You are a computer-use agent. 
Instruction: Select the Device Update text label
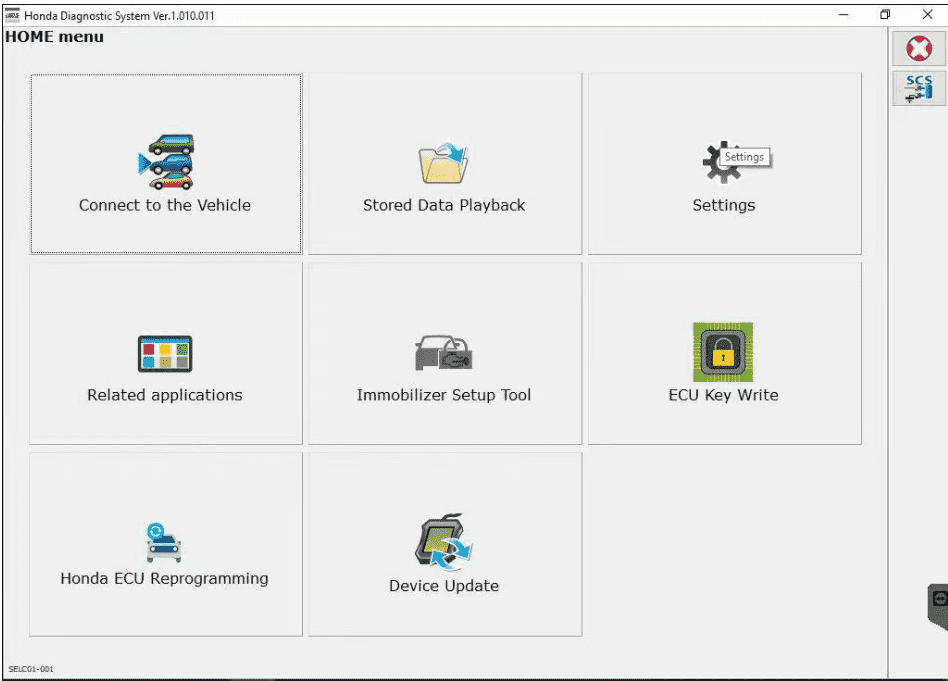[444, 585]
